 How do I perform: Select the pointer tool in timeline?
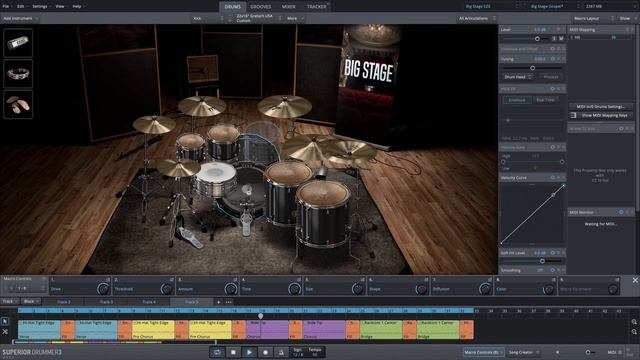point(5,322)
